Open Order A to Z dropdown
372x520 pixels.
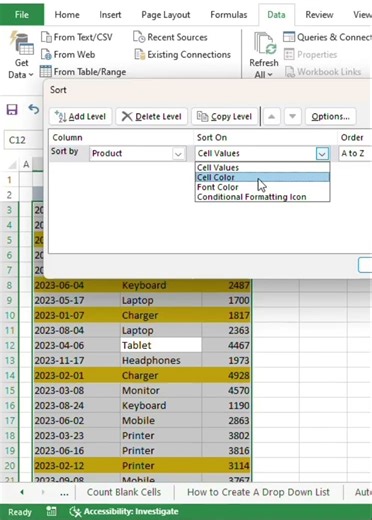(x=355, y=153)
